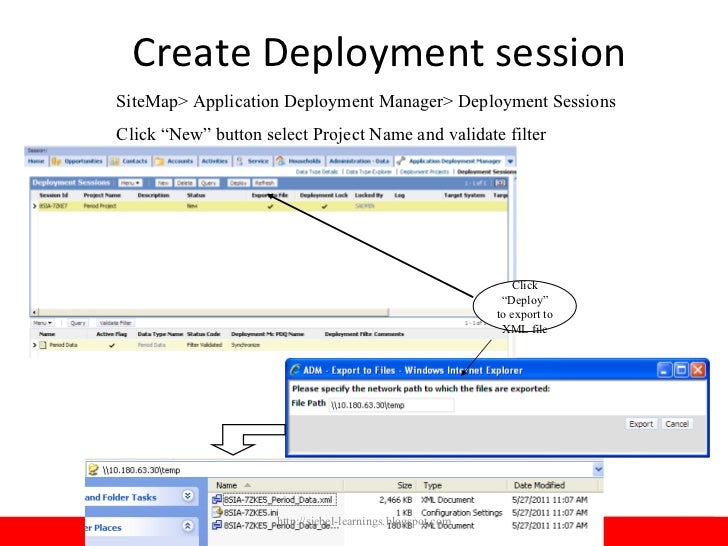This screenshot has height=546, width=728.
Task: Toggle the Export to File checkmark
Action: pyautogui.click(x=270, y=207)
